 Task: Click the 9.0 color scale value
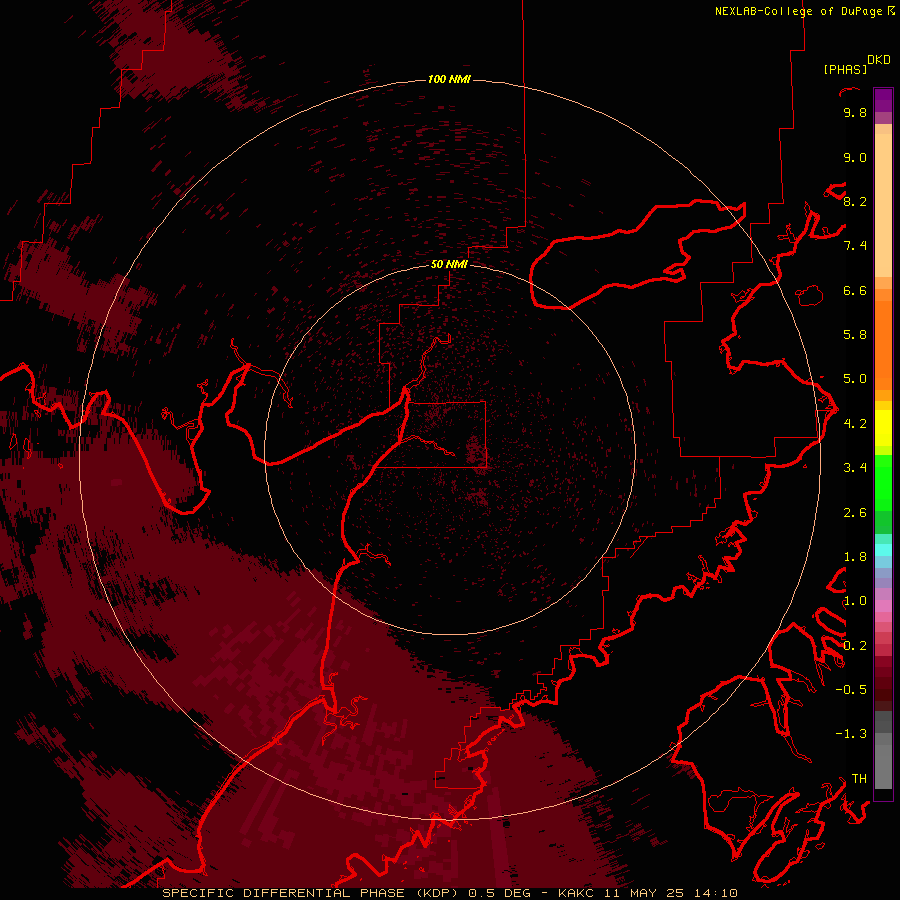coord(855,158)
